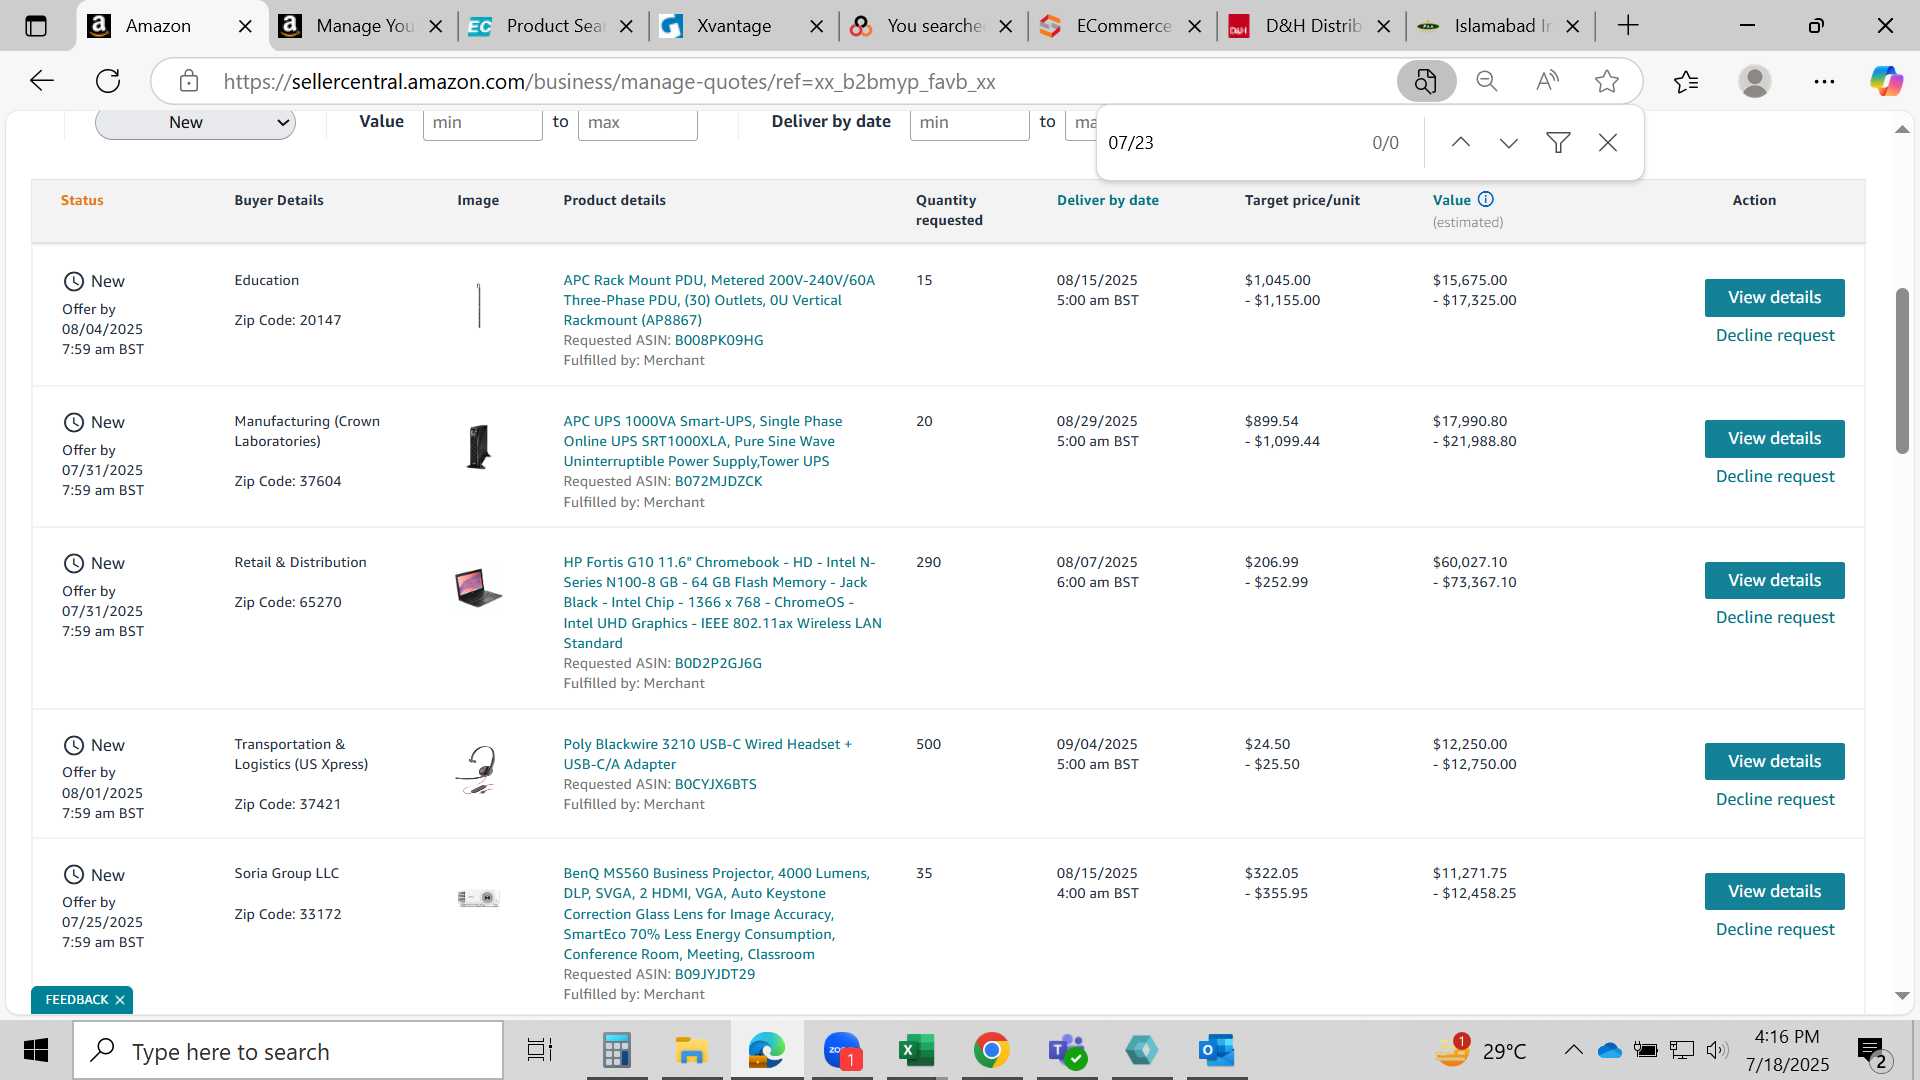Open the tab actions menu icon

click(36, 26)
